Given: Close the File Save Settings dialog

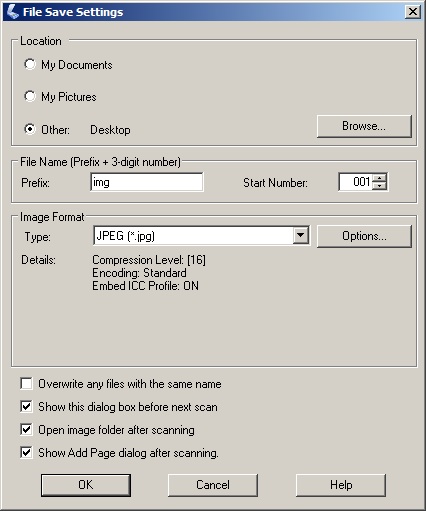Looking at the screenshot, I should [x=413, y=12].
